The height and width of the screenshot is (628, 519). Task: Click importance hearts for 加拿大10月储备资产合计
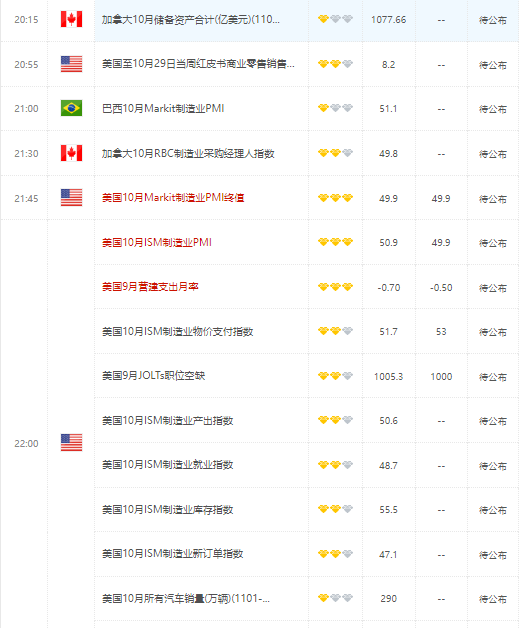pos(335,19)
